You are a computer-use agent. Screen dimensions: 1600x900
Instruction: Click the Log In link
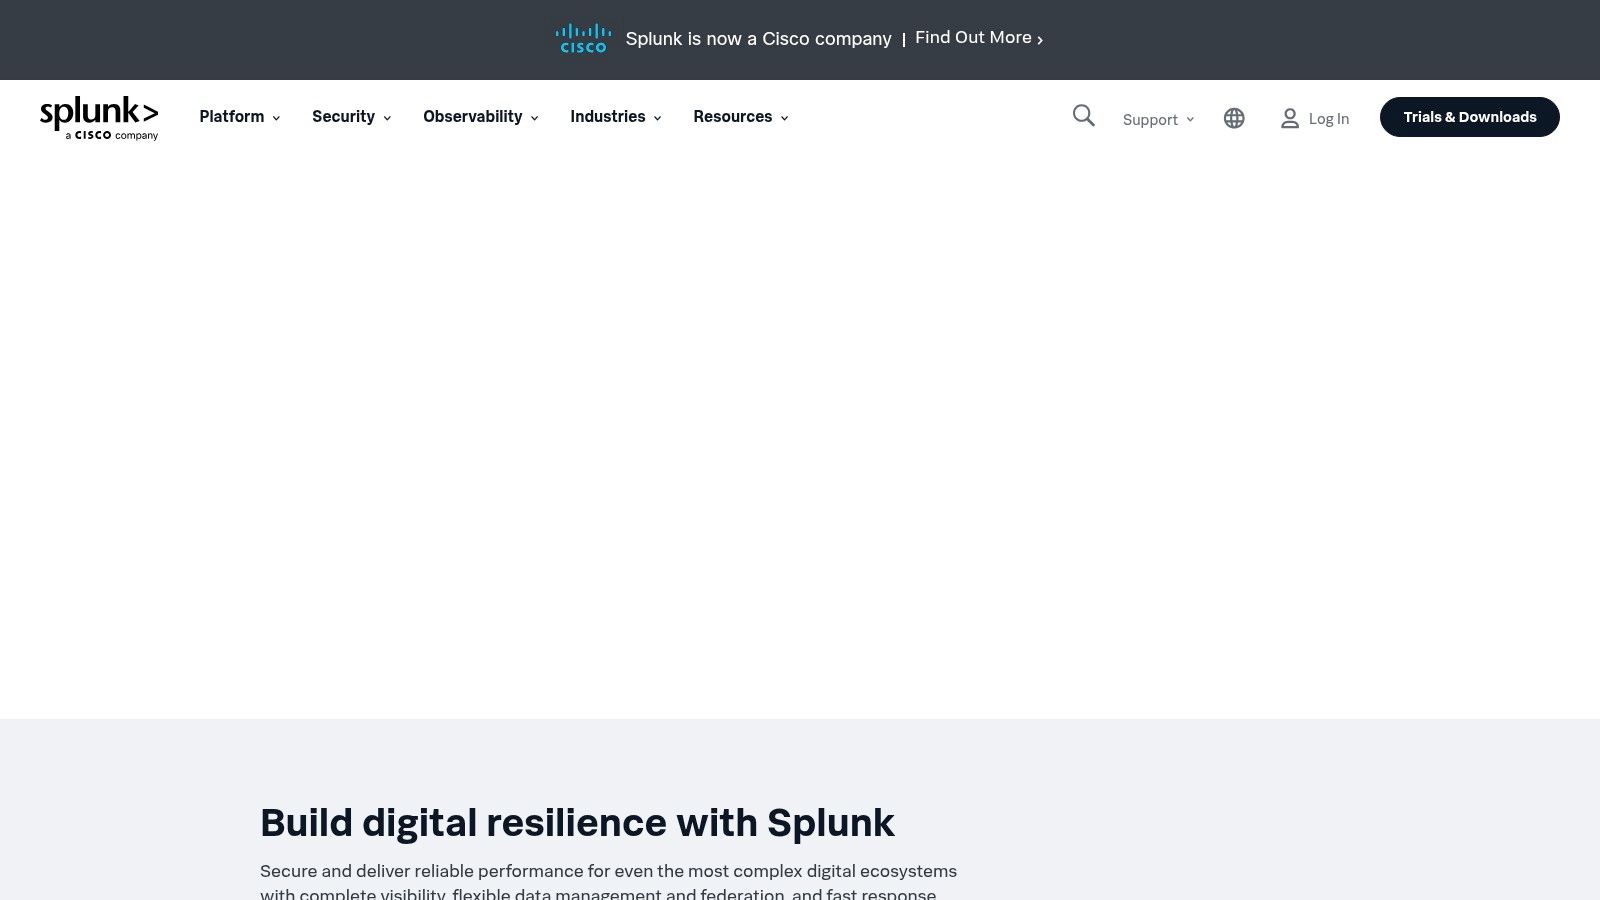1328,118
